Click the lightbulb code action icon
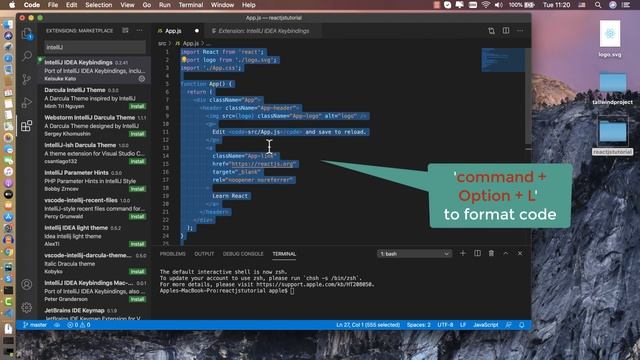Viewport: 640px width, 360px height. 184,60
